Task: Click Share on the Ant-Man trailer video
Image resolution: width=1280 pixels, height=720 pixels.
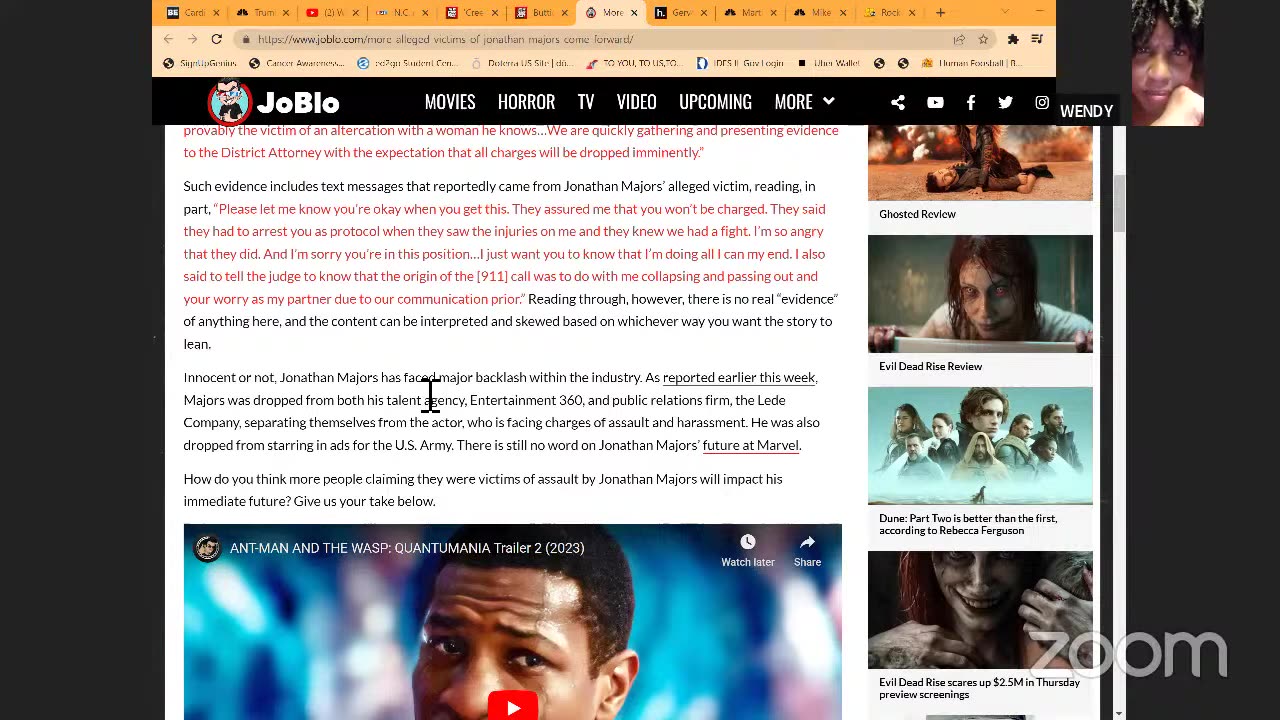Action: (x=807, y=550)
